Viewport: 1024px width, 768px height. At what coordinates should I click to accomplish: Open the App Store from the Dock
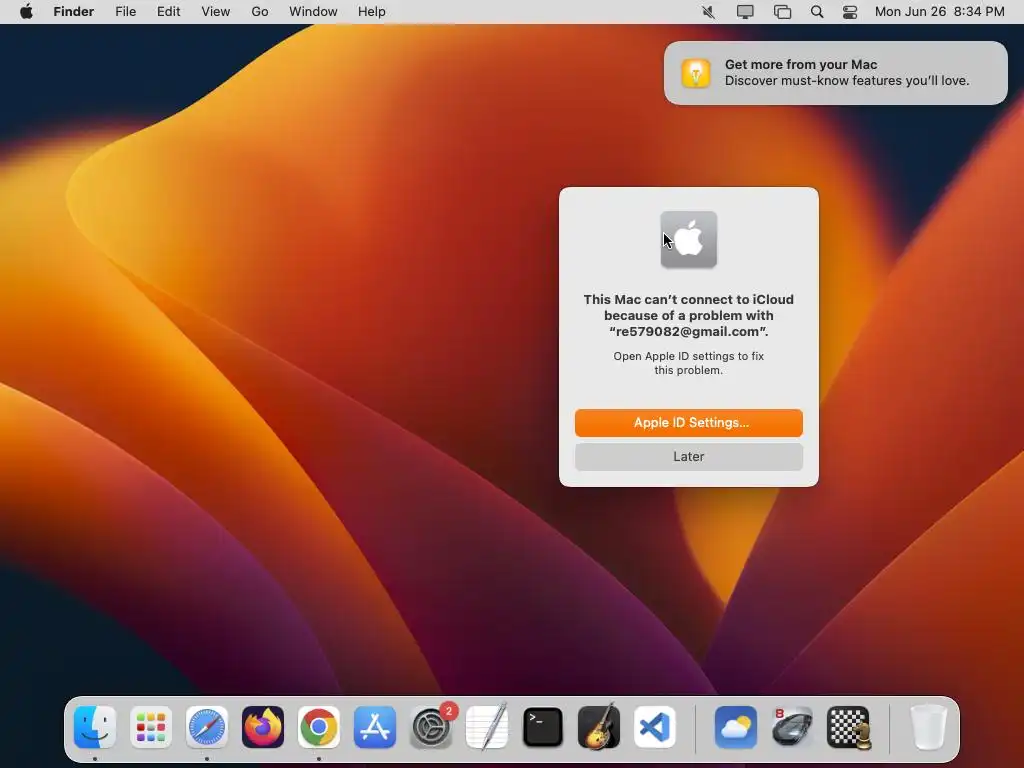(x=375, y=727)
